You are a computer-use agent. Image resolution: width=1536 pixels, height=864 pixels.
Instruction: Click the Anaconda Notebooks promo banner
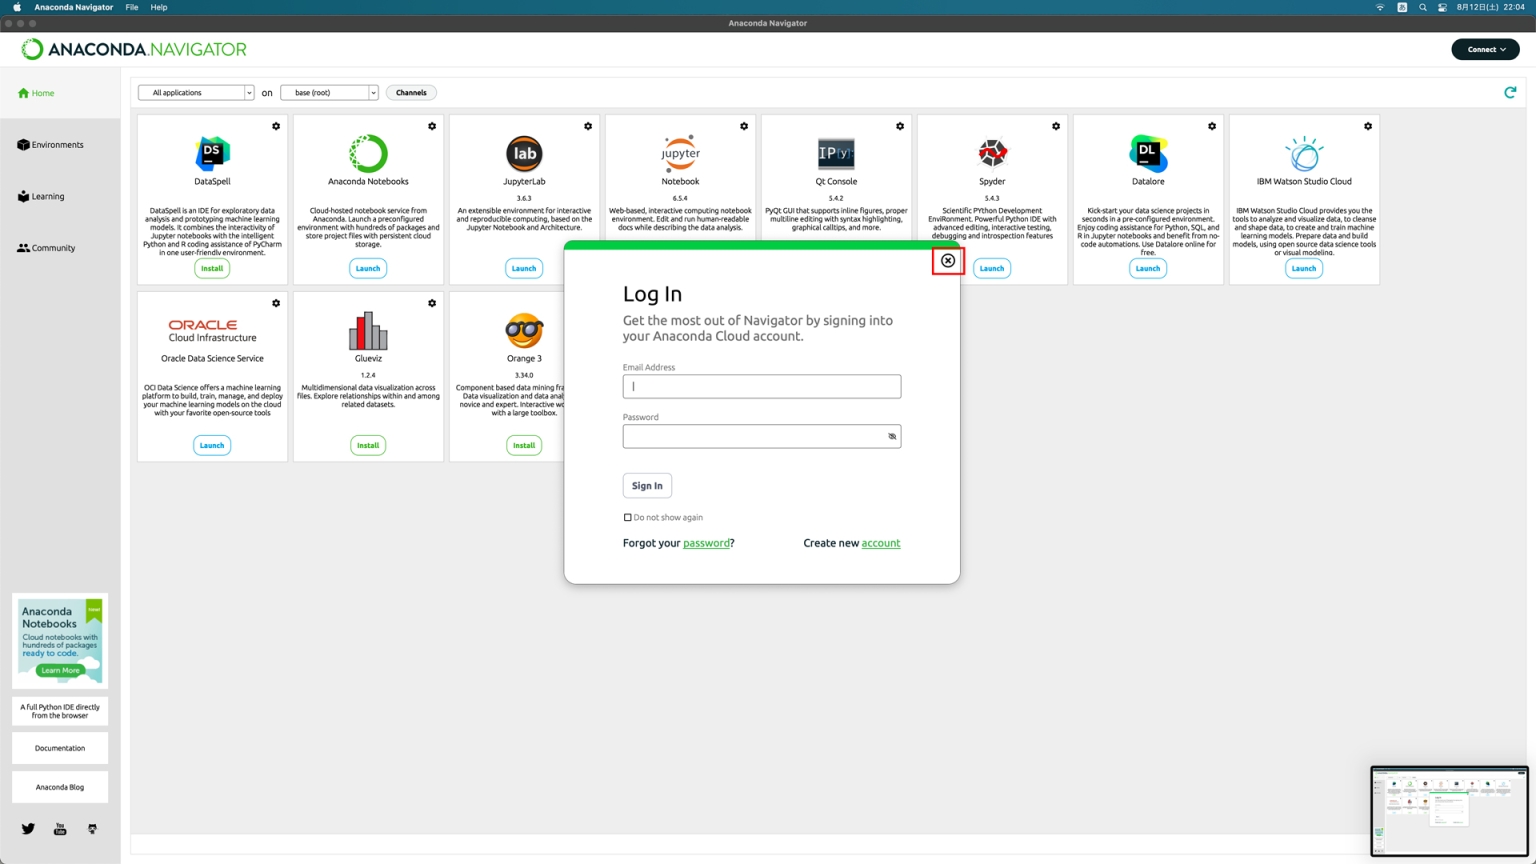[x=60, y=640]
